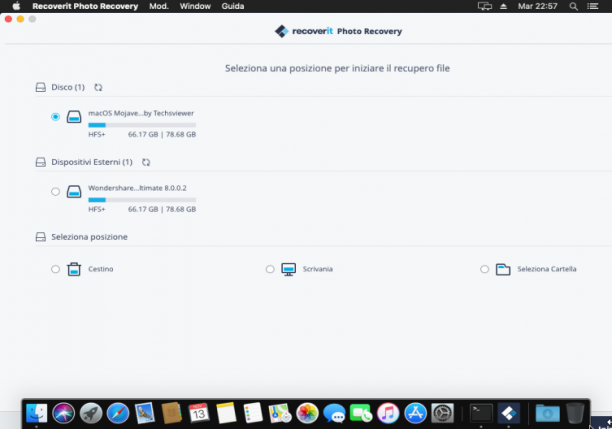Refresh the Disco list
Screen dimensions: 612x429
[98, 87]
